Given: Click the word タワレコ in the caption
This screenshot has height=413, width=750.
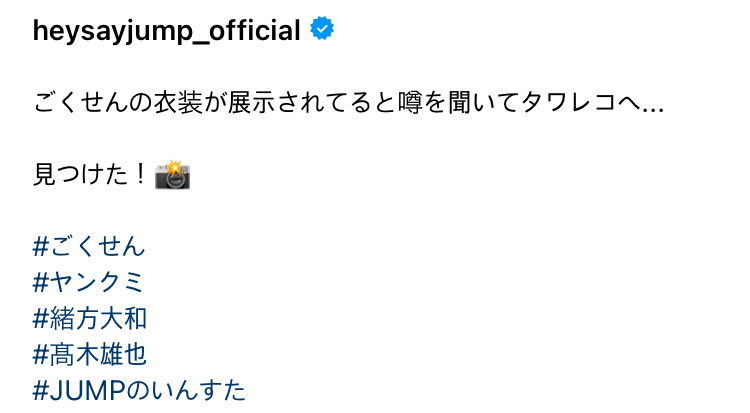Looking at the screenshot, I should [x=569, y=102].
